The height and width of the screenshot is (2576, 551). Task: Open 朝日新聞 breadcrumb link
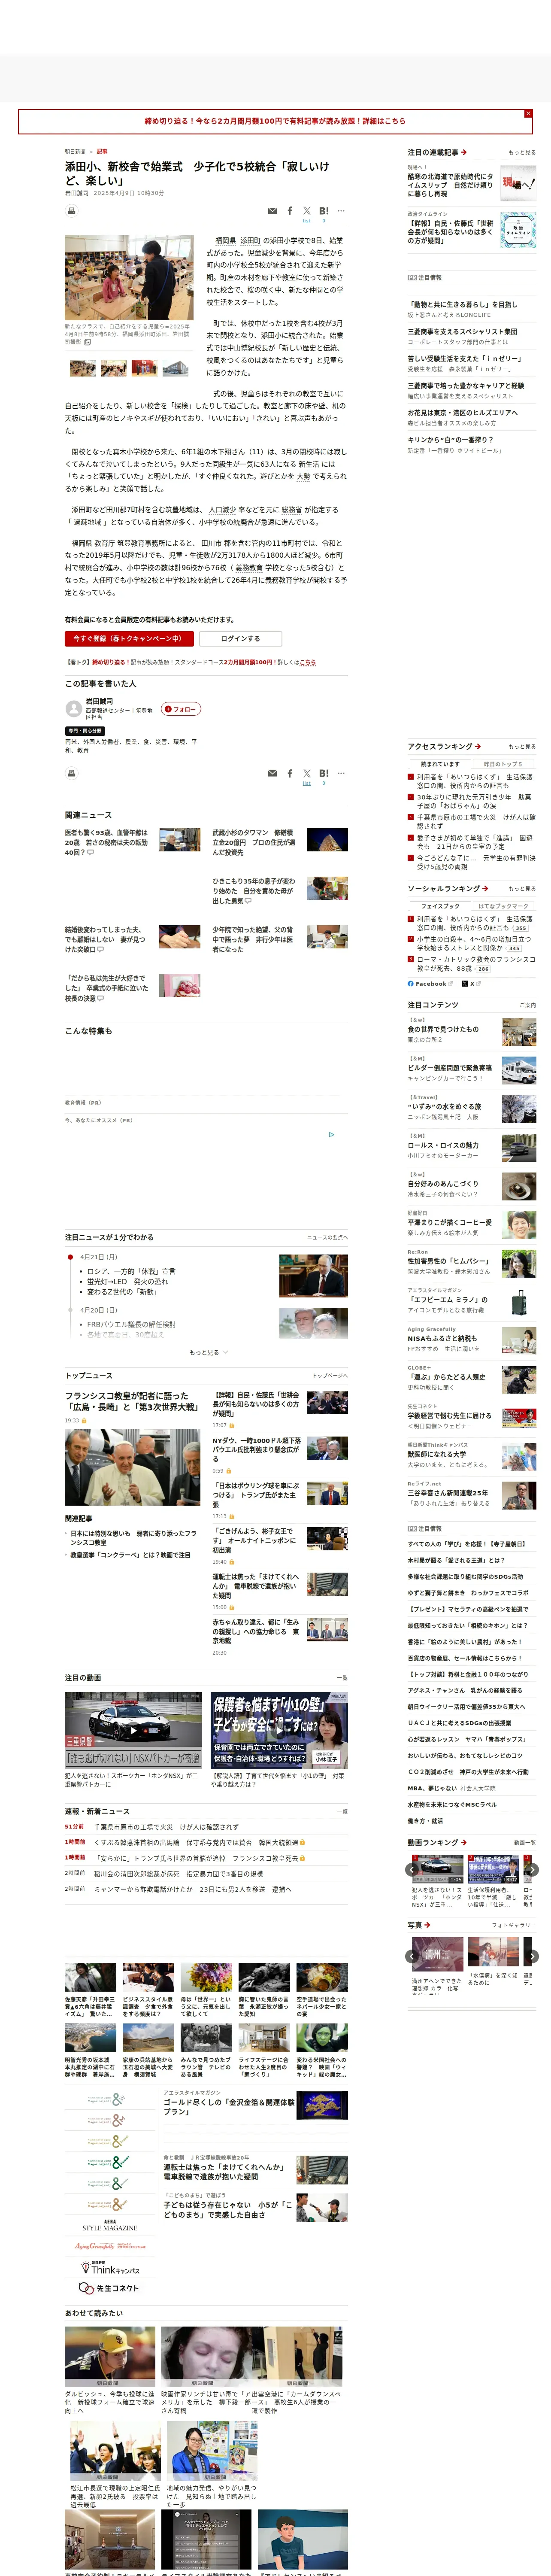click(x=75, y=152)
